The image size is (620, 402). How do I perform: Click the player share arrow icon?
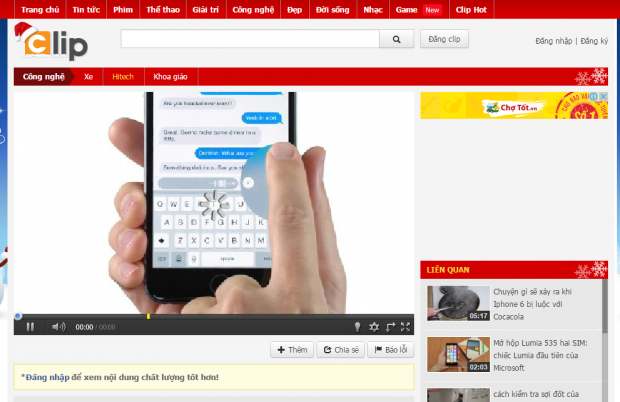(390, 326)
